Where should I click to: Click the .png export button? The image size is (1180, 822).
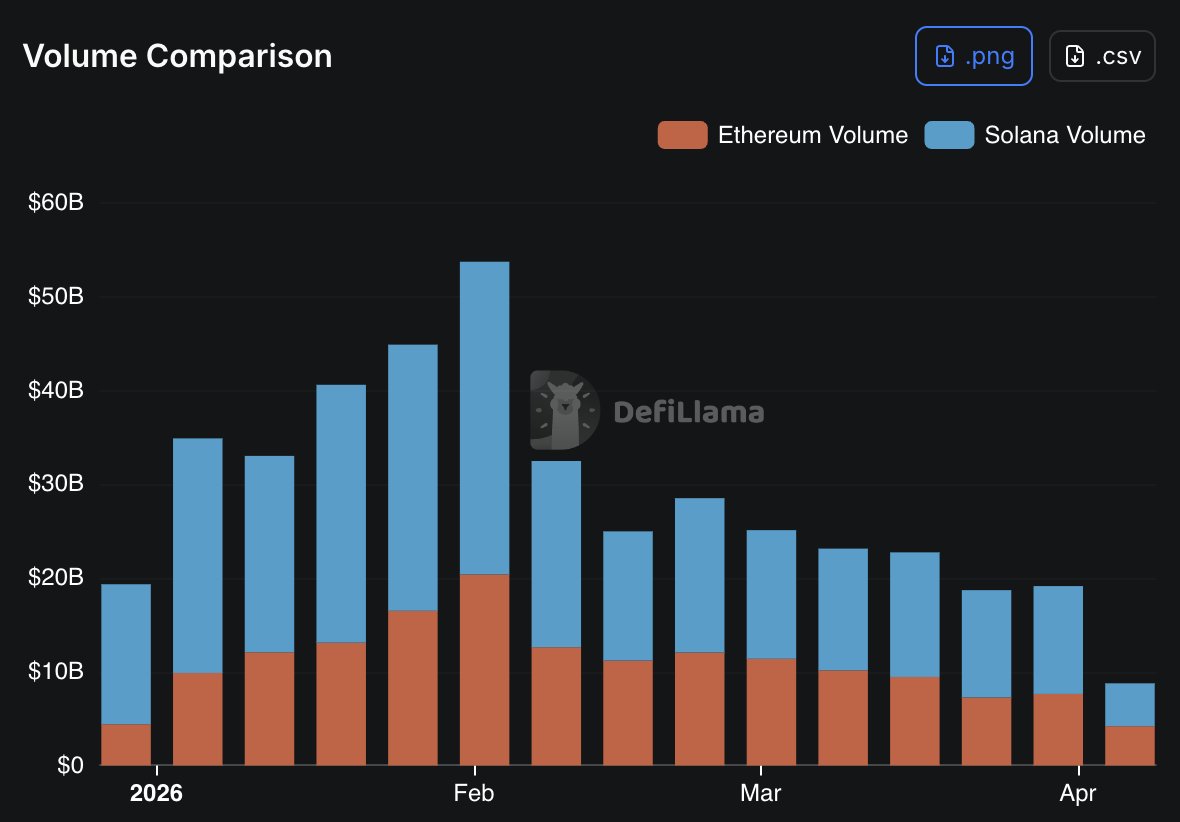coord(973,56)
